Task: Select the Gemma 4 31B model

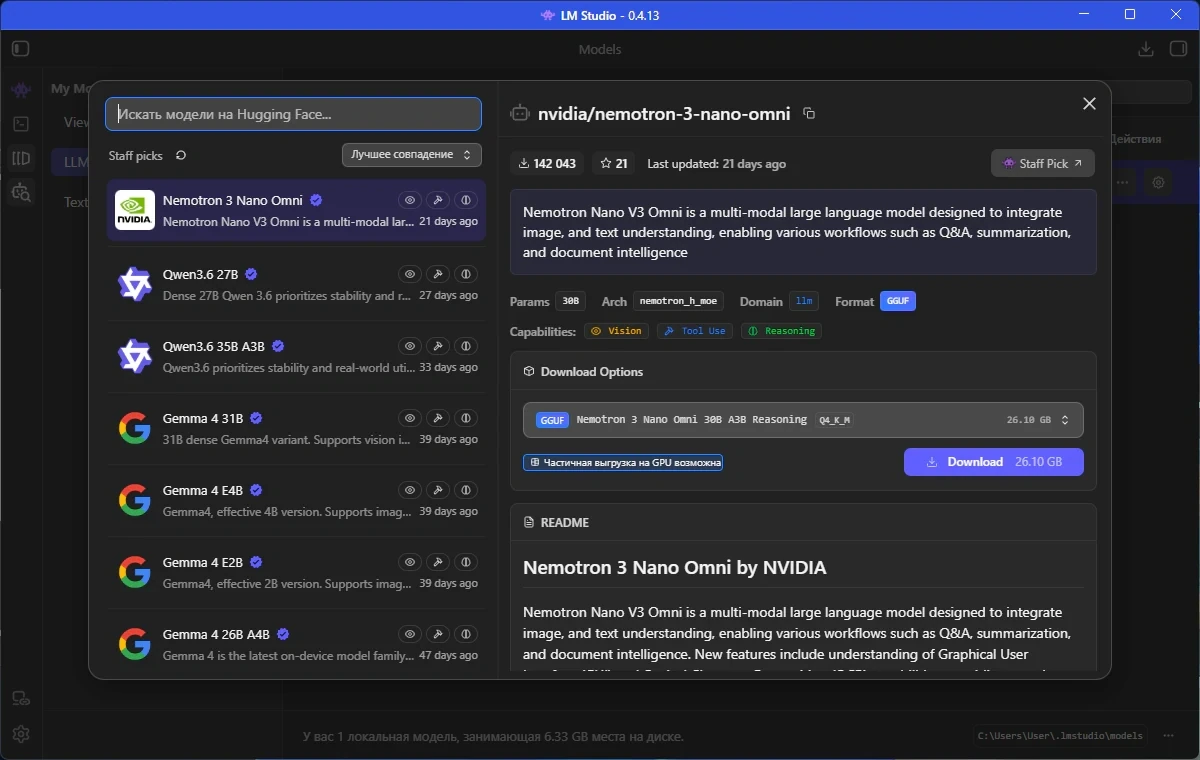Action: (296, 428)
